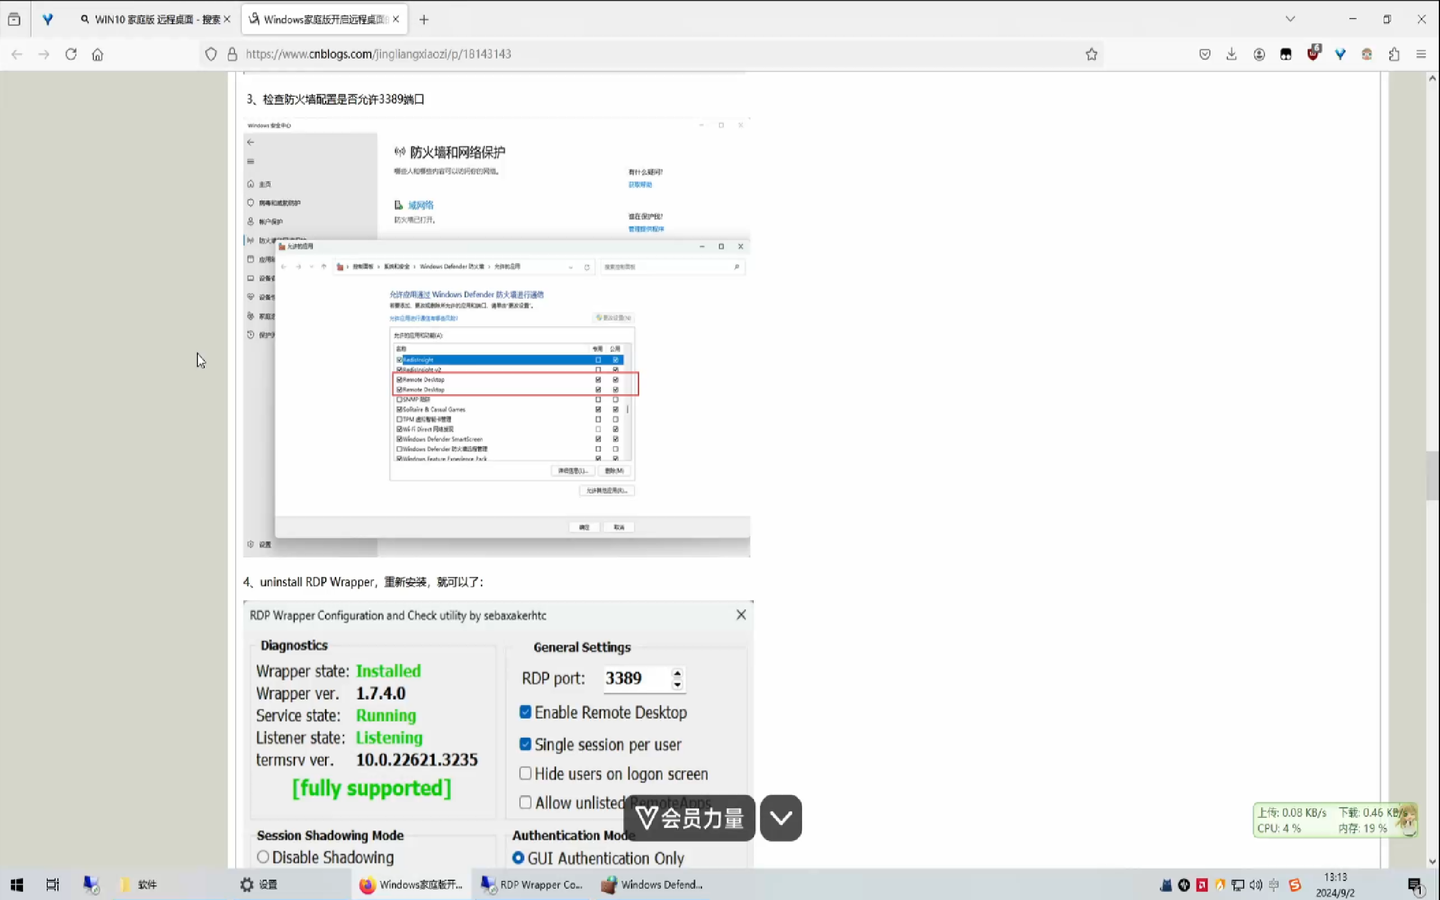This screenshot has height=900, width=1440.
Task: Bookmark this page with the star
Action: click(1092, 54)
